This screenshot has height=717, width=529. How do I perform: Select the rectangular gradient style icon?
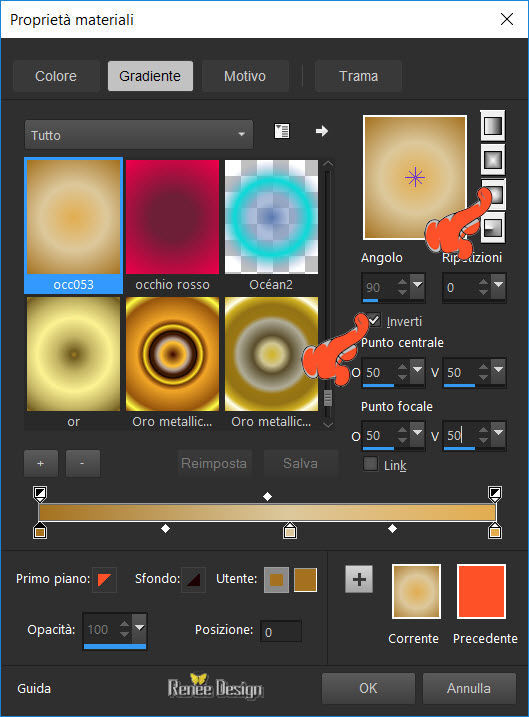coord(492,160)
